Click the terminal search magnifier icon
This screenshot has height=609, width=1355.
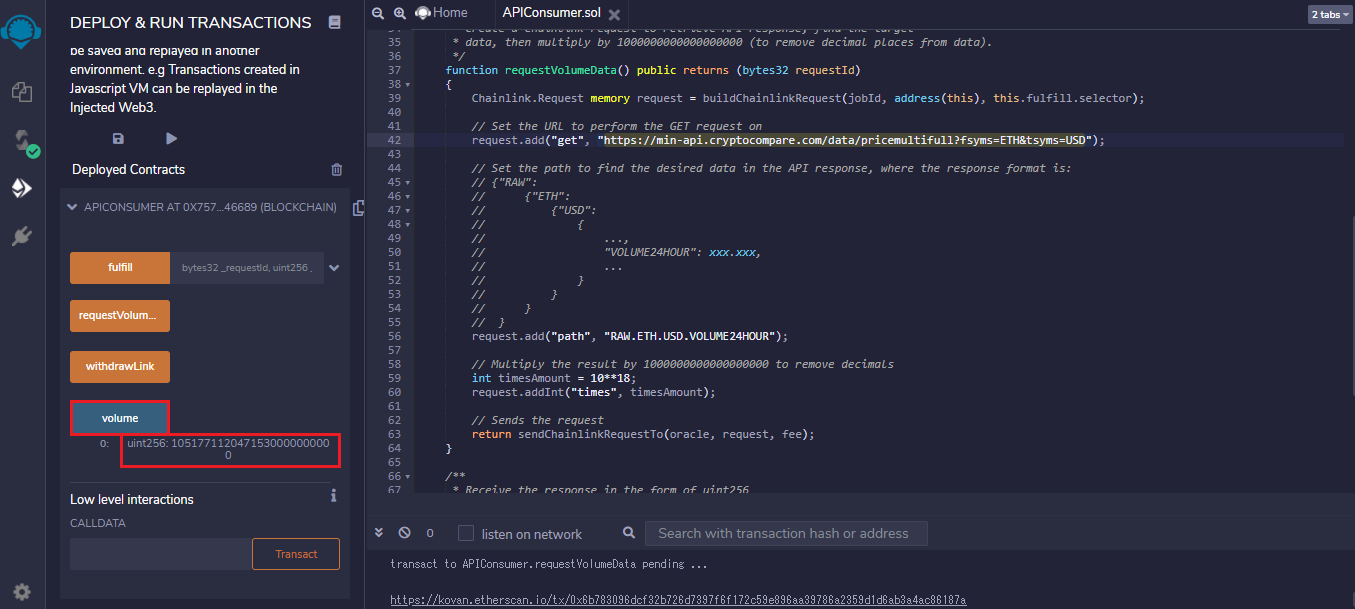click(x=628, y=533)
